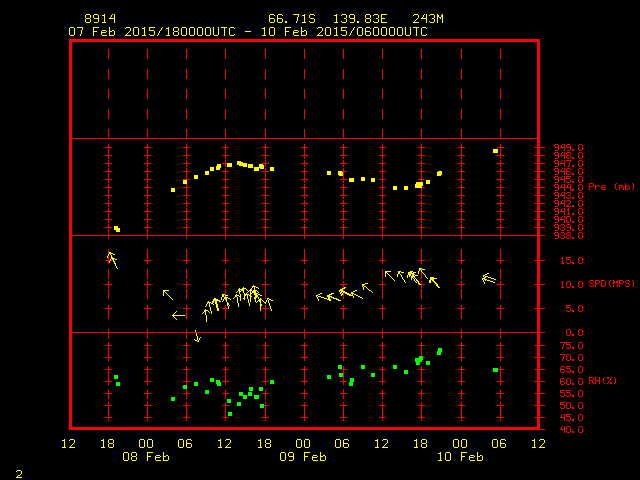Image resolution: width=640 pixels, height=480 pixels.
Task: Select the longitude value 139.83E
Action: [x=360, y=19]
